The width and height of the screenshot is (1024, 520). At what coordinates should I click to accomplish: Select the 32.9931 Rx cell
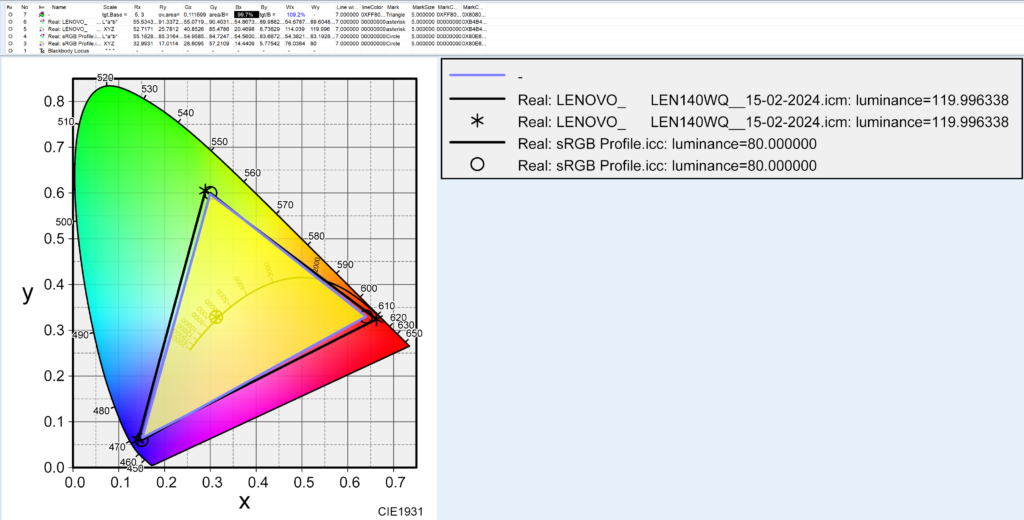[145, 43]
